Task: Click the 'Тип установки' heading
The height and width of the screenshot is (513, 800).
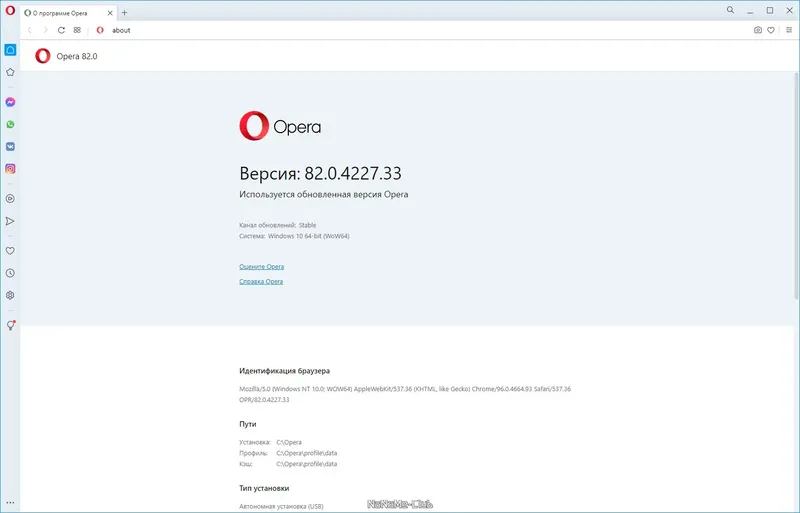Action: (x=264, y=488)
